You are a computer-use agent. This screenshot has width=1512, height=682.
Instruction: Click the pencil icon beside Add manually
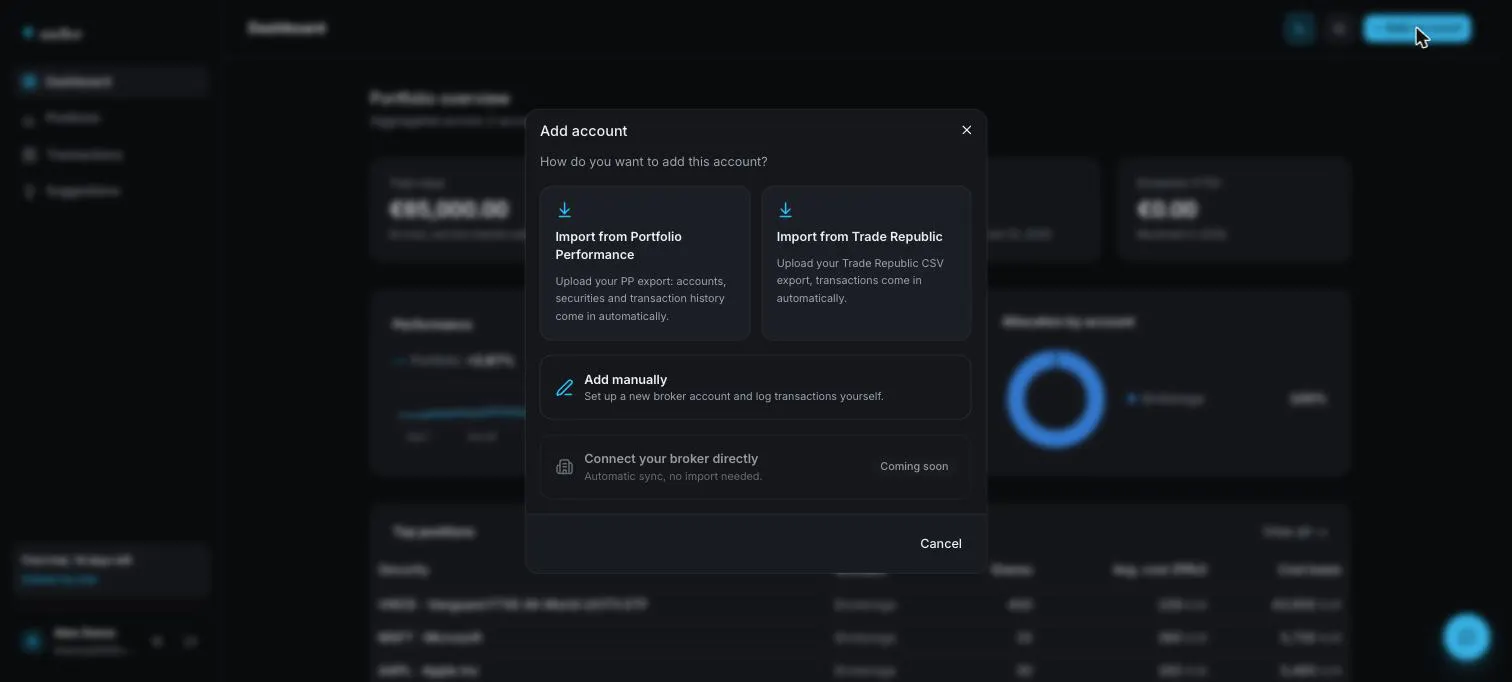[x=564, y=387]
